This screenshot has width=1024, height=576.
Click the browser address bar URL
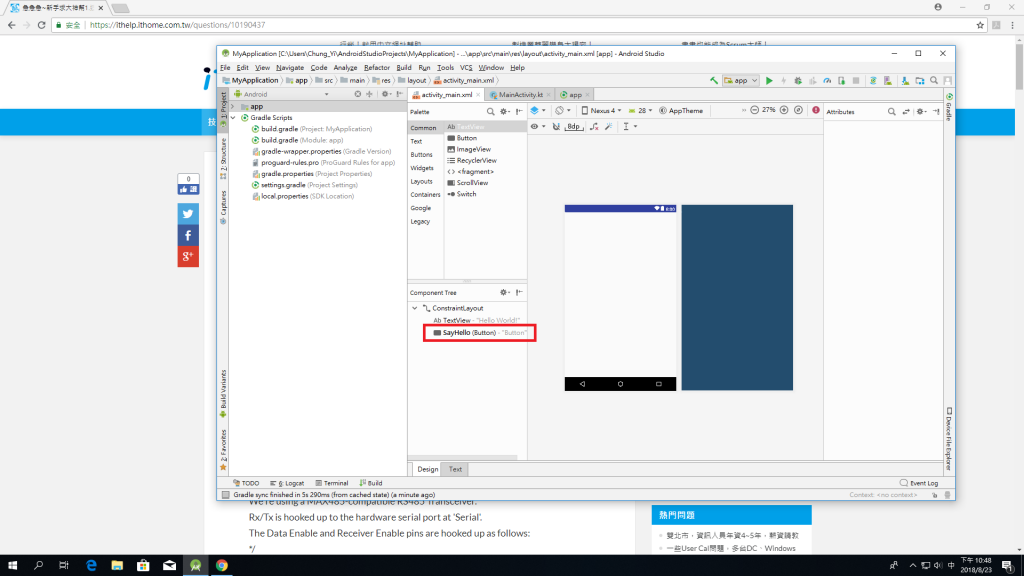point(178,25)
